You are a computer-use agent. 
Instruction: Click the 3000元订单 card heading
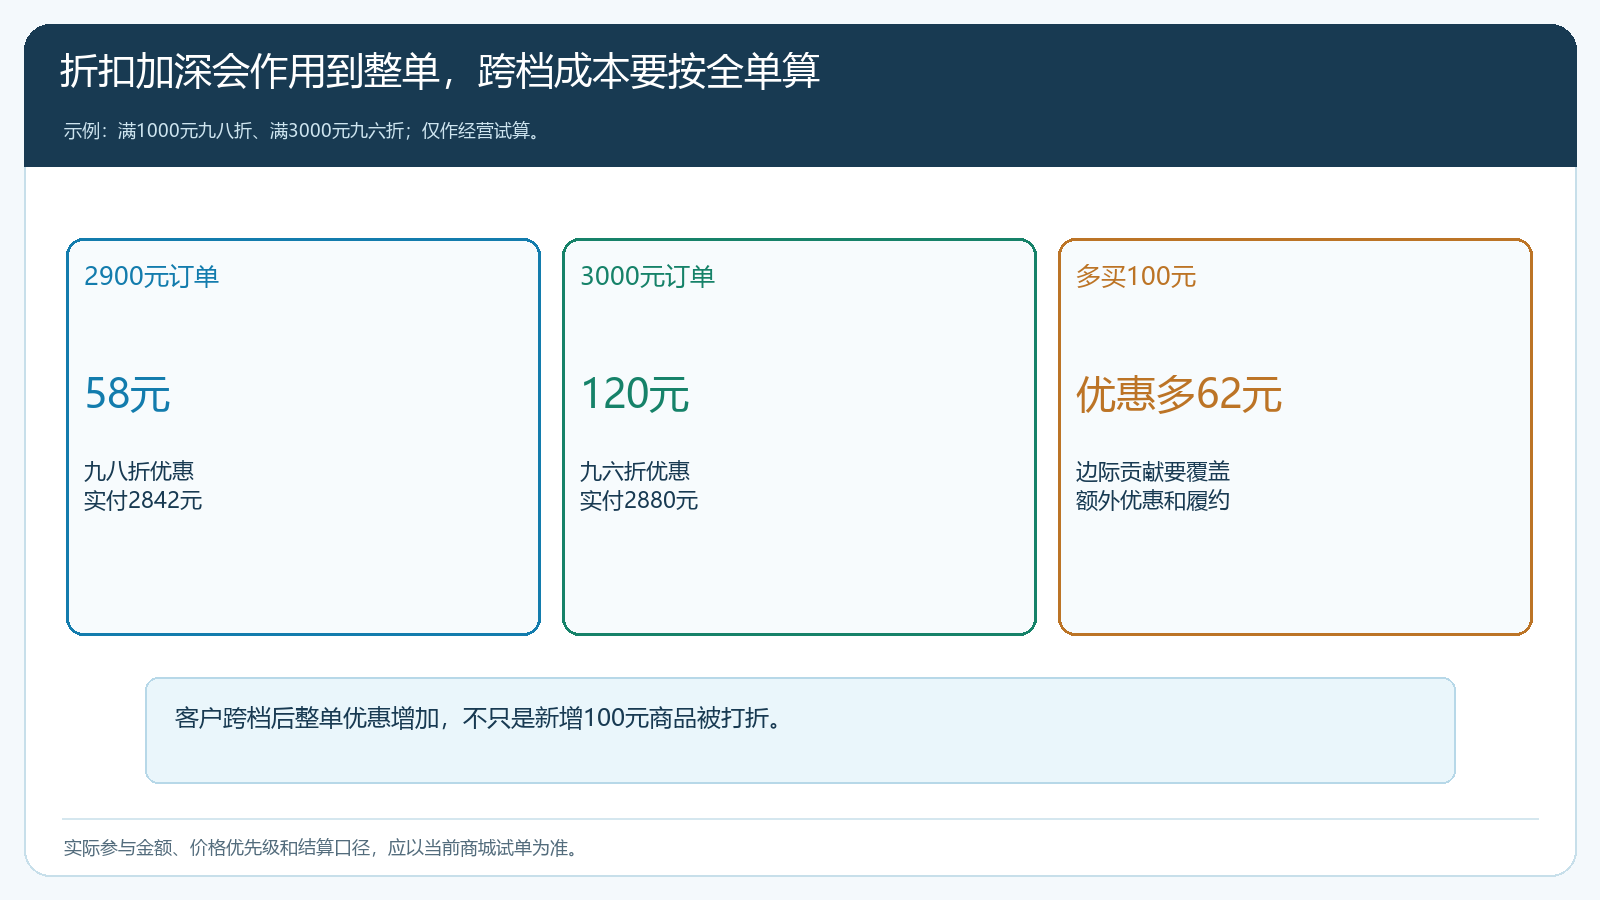647,276
